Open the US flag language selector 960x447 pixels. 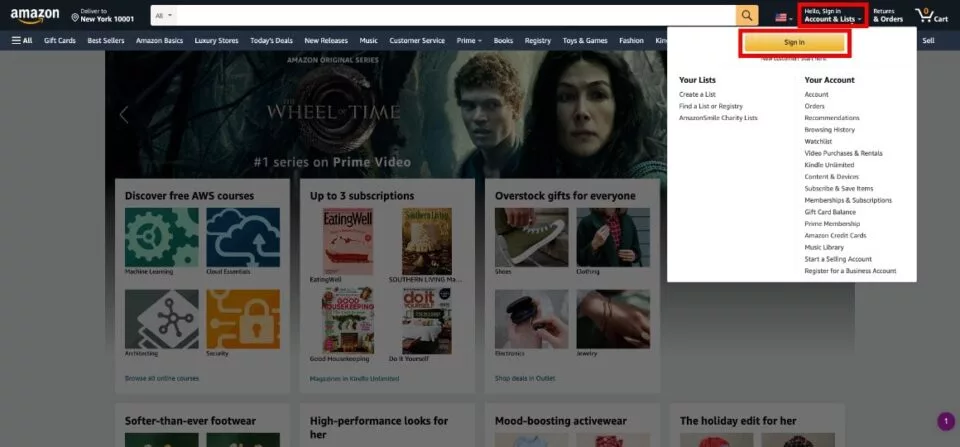pos(784,16)
